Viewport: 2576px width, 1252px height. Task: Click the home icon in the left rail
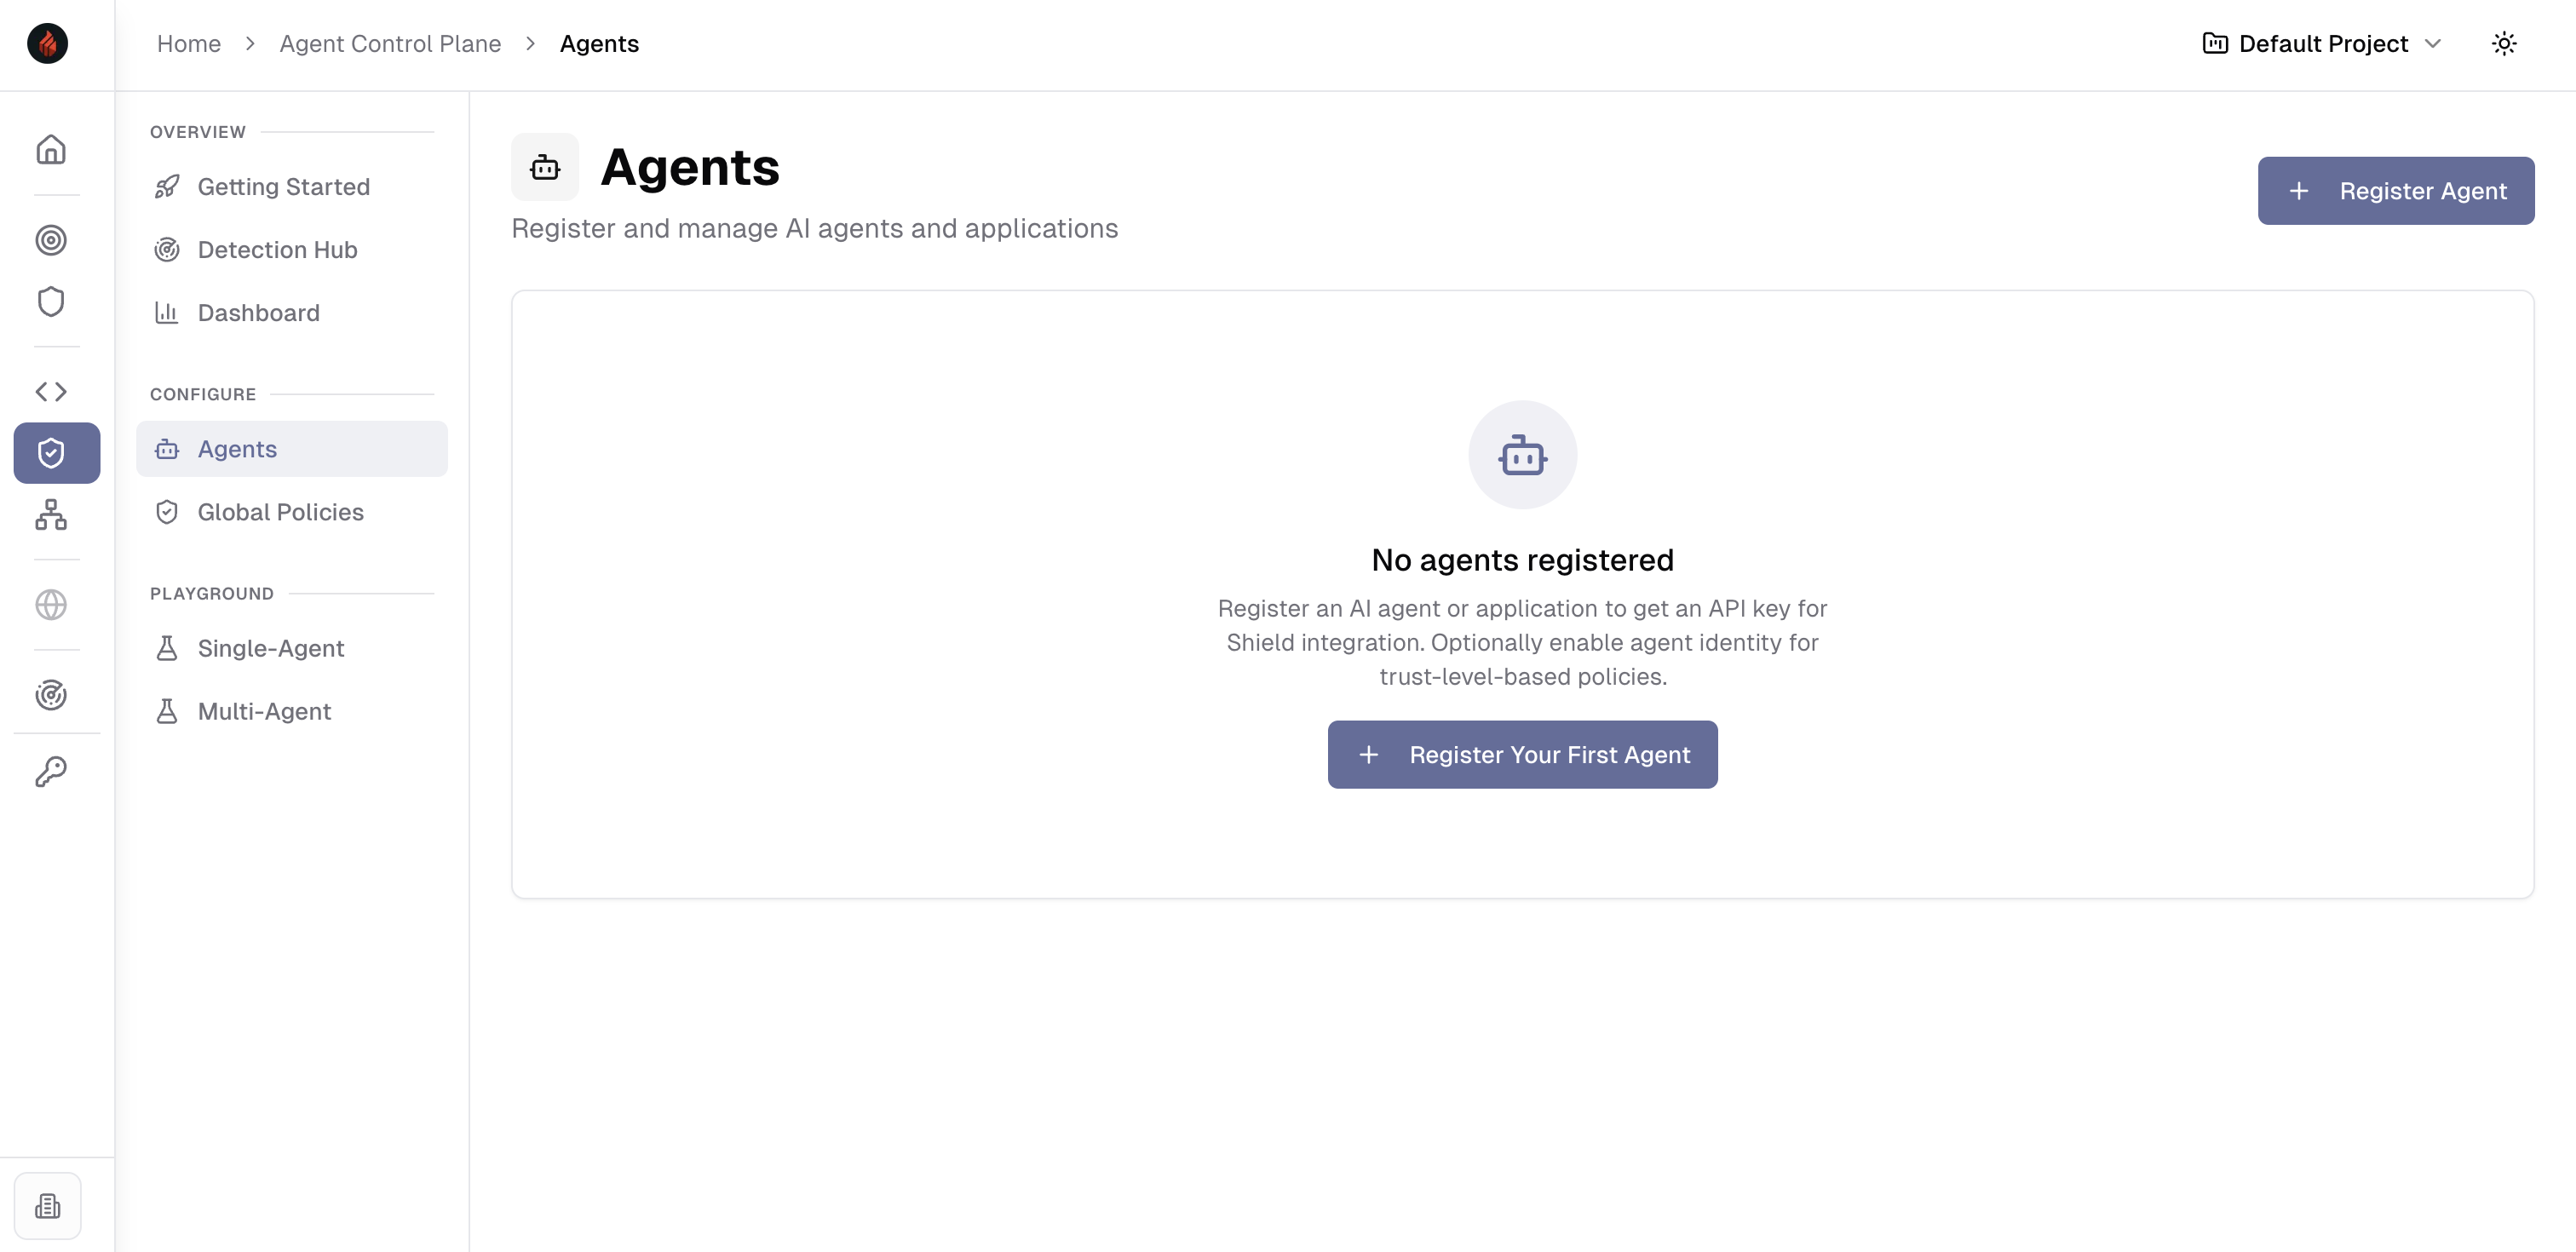coord(51,150)
